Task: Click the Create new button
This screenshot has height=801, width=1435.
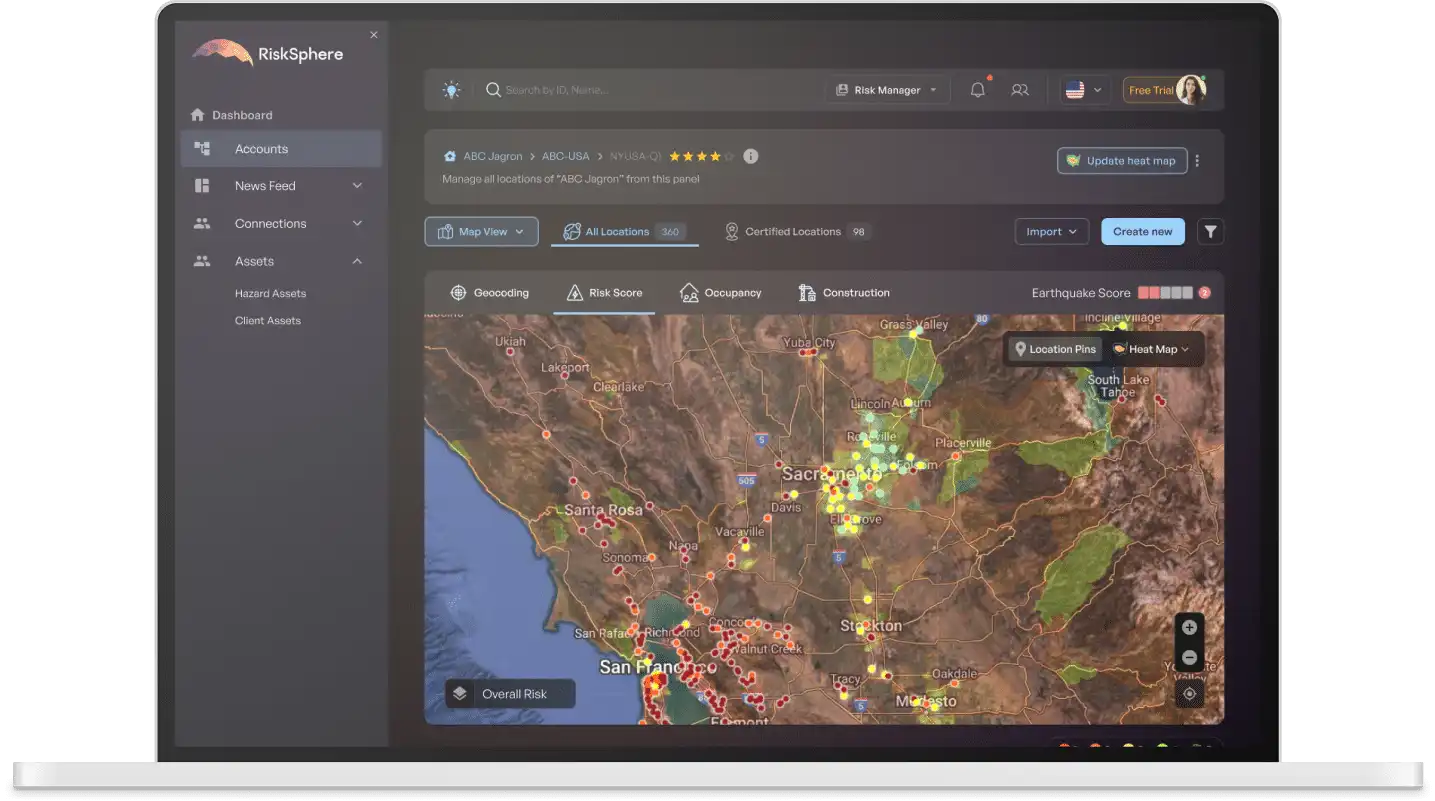Action: pyautogui.click(x=1142, y=232)
